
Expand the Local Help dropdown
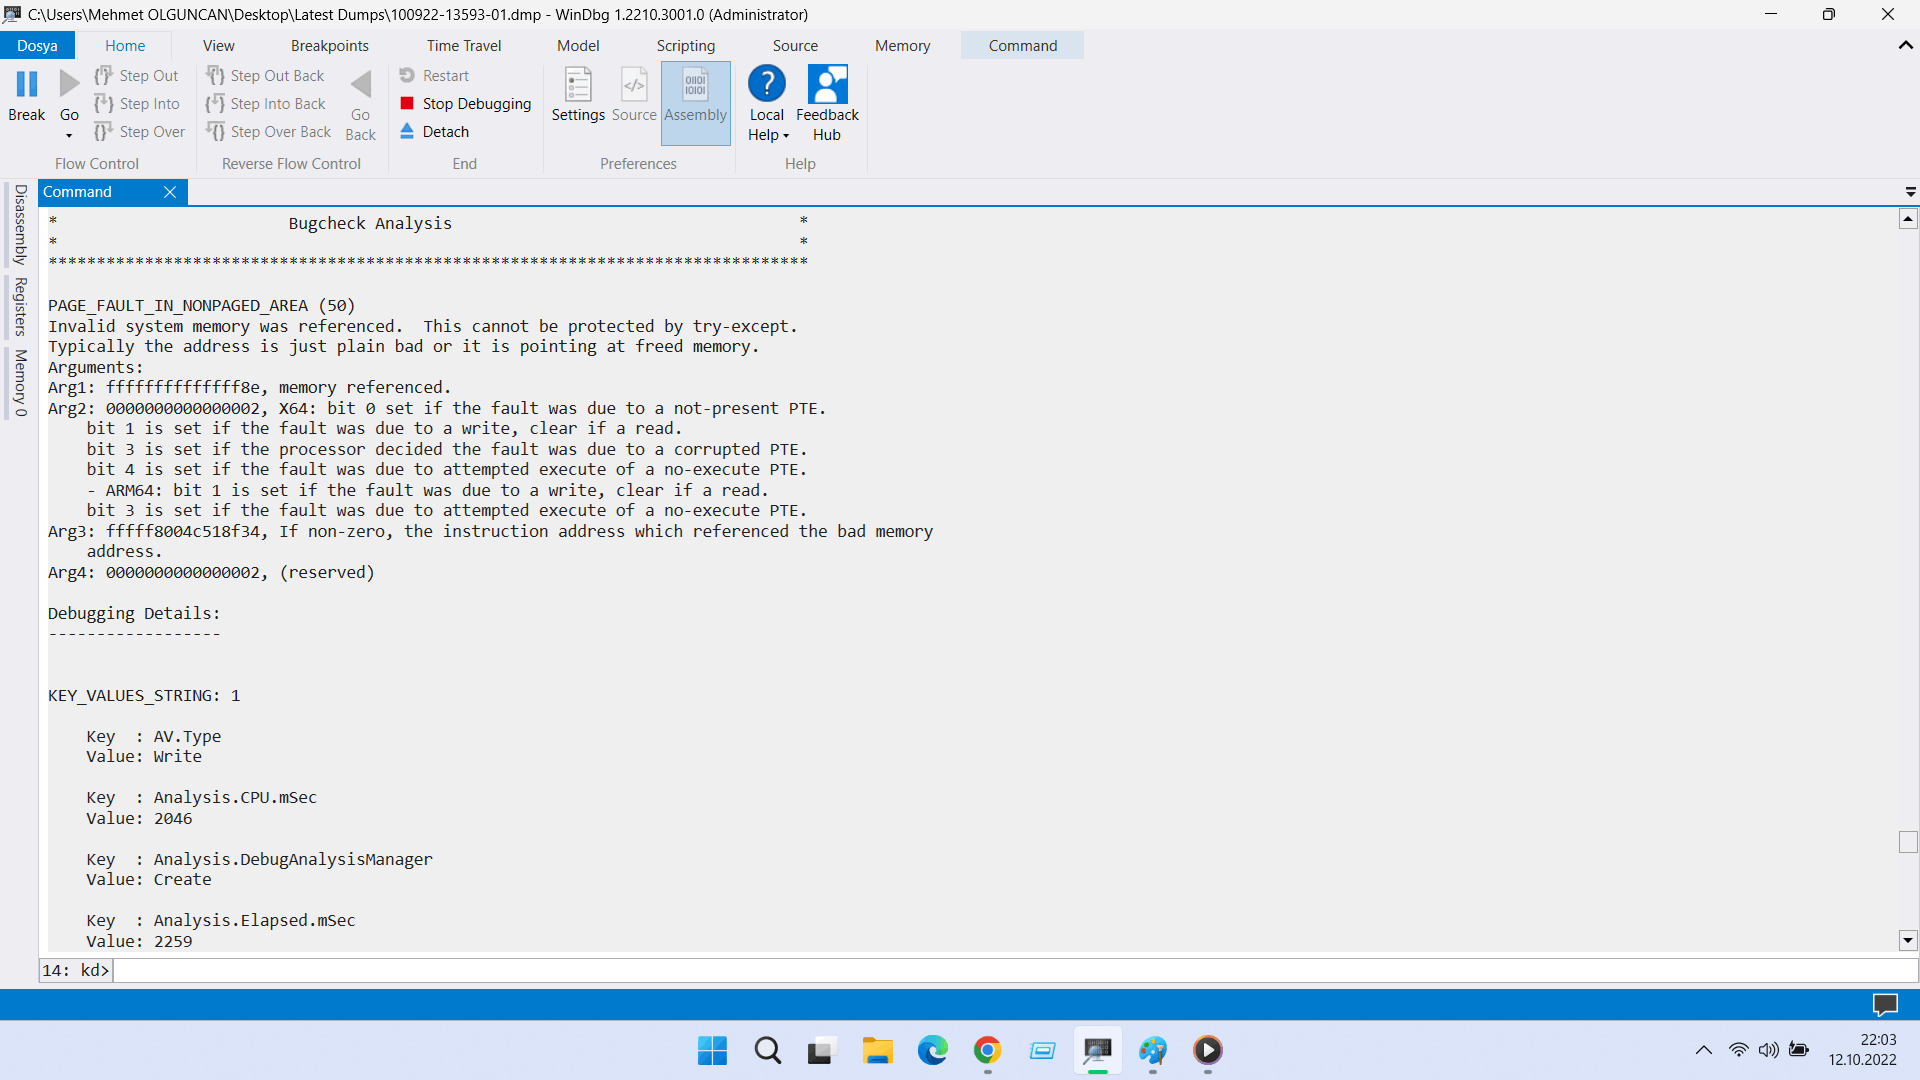coord(786,136)
